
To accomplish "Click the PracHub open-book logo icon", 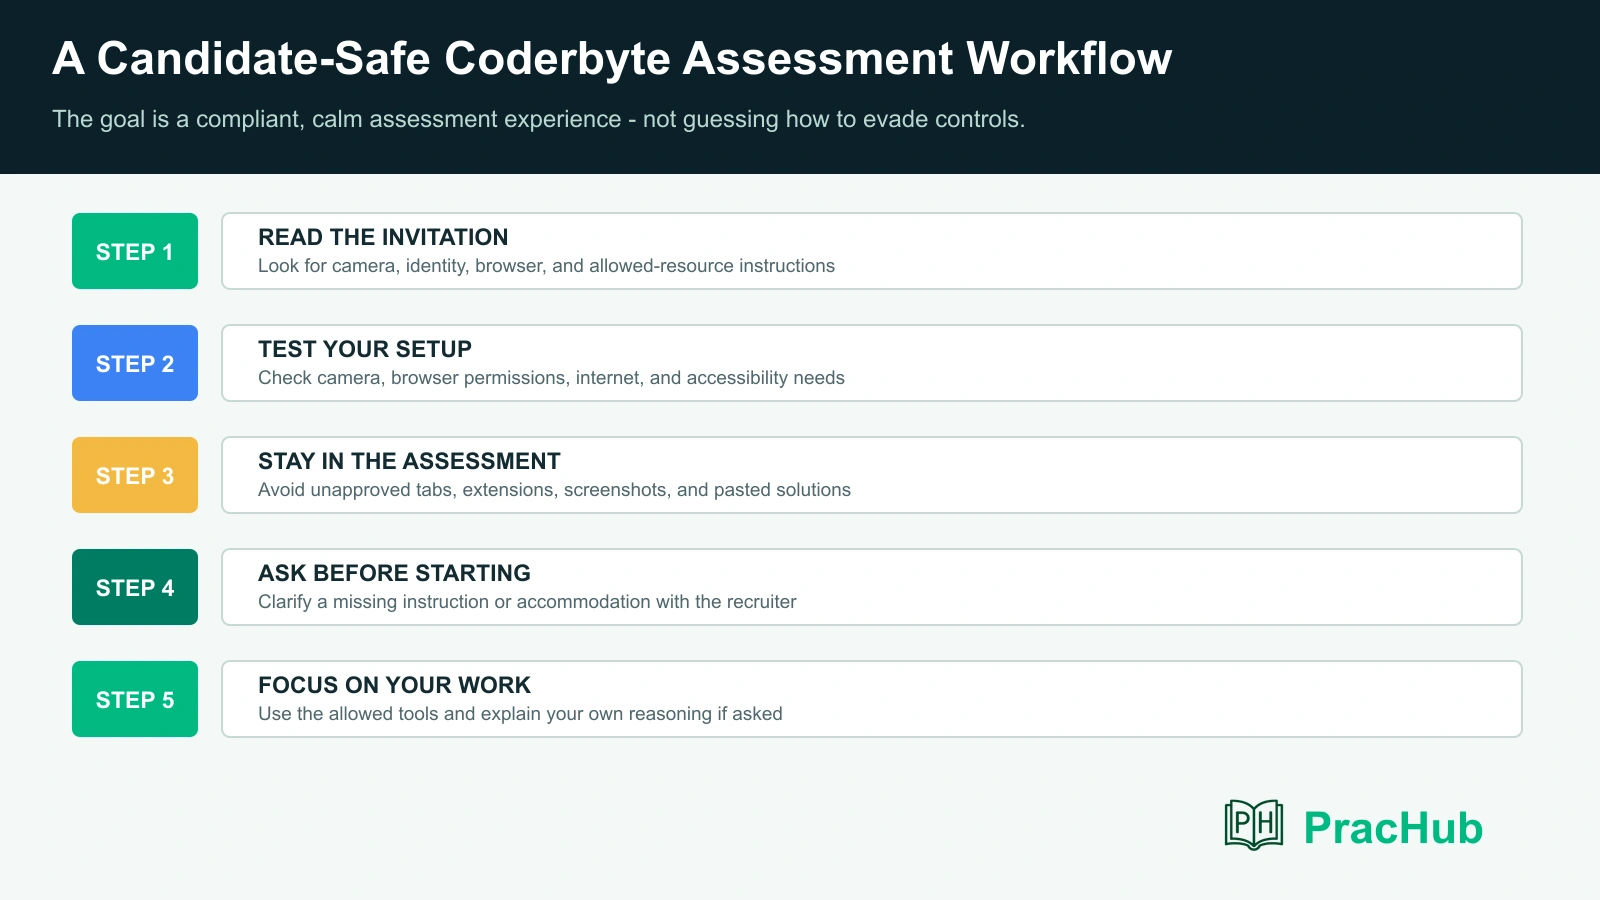I will coord(1254,825).
